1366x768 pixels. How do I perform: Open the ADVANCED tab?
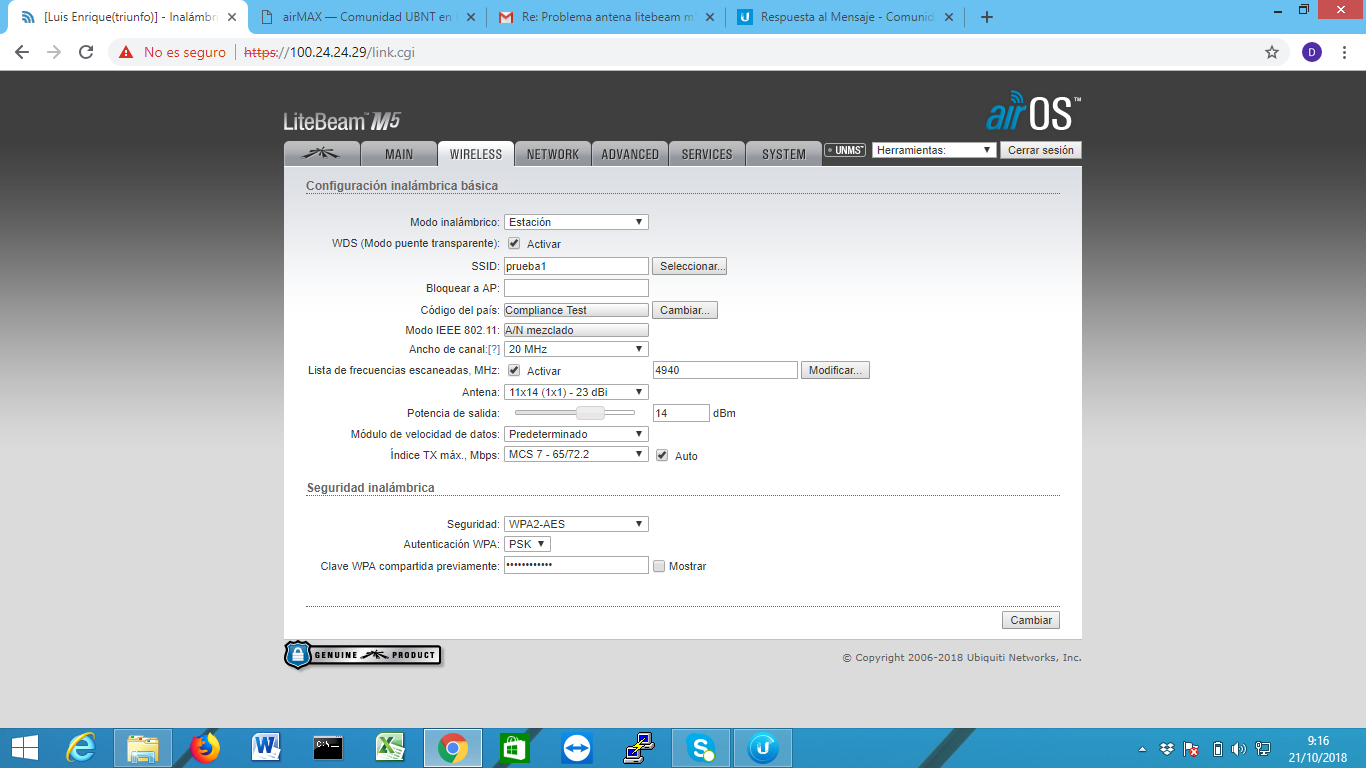coord(630,154)
